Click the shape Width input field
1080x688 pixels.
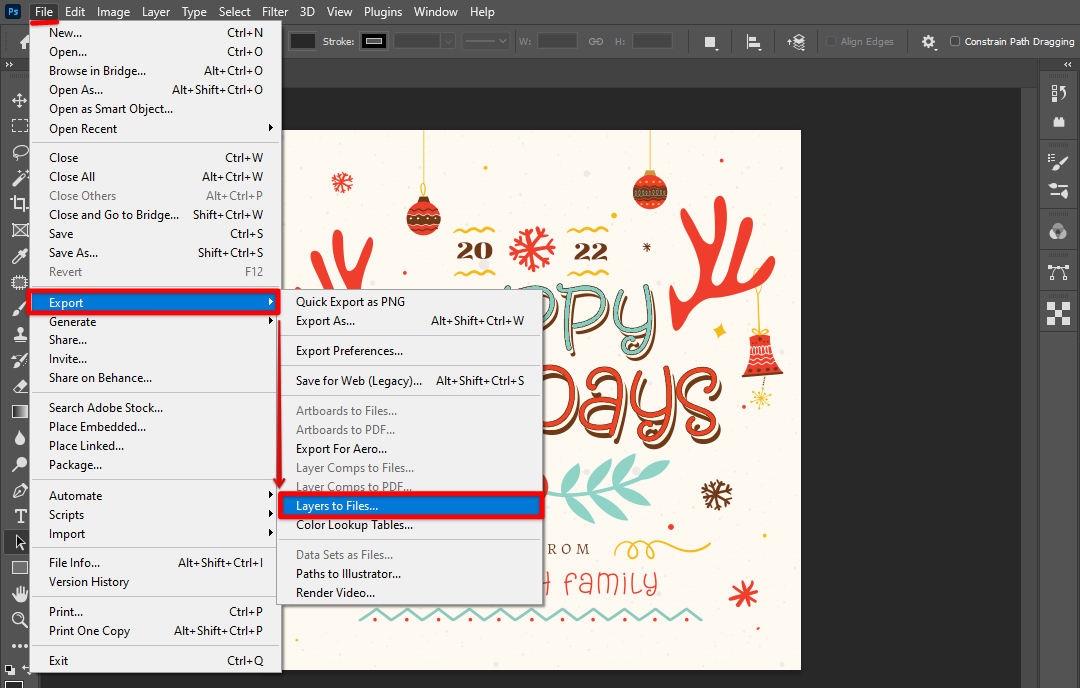557,42
